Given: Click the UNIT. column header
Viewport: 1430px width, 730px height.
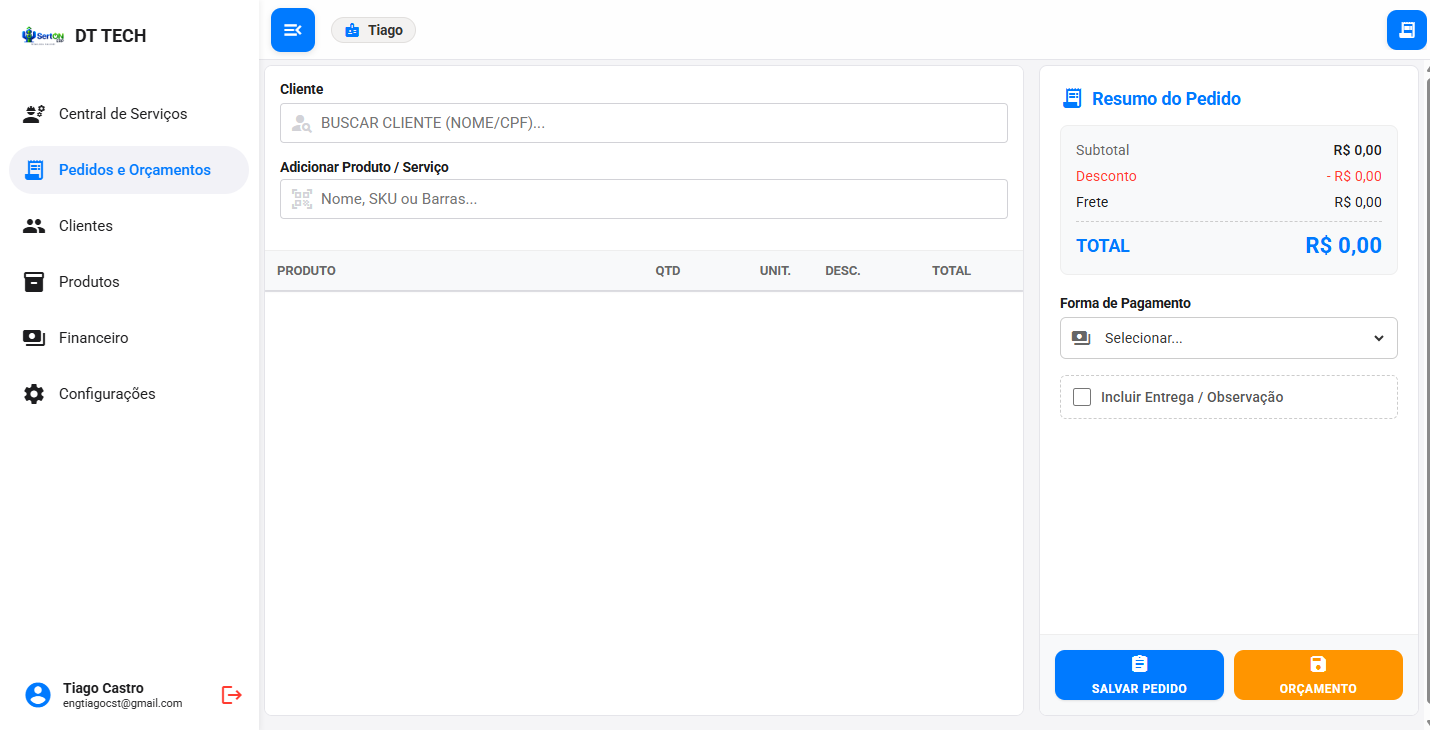Looking at the screenshot, I should [x=775, y=271].
